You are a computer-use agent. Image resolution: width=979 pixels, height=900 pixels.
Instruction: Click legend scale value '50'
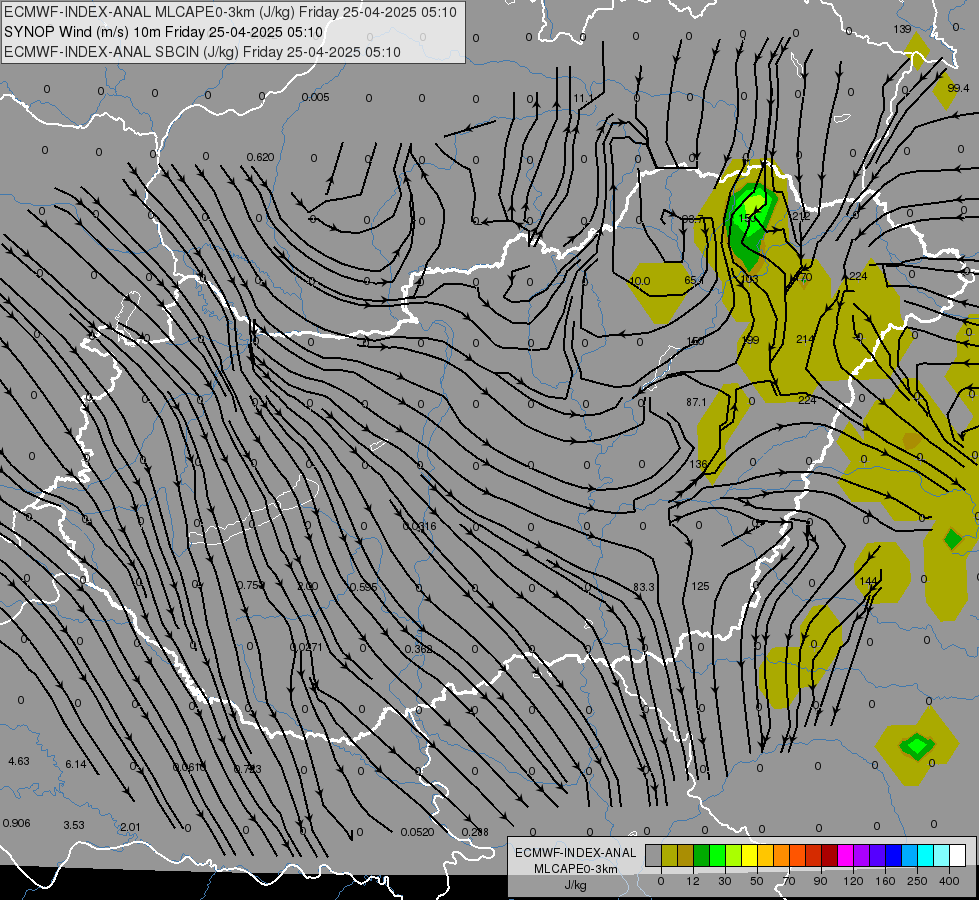coord(757,881)
